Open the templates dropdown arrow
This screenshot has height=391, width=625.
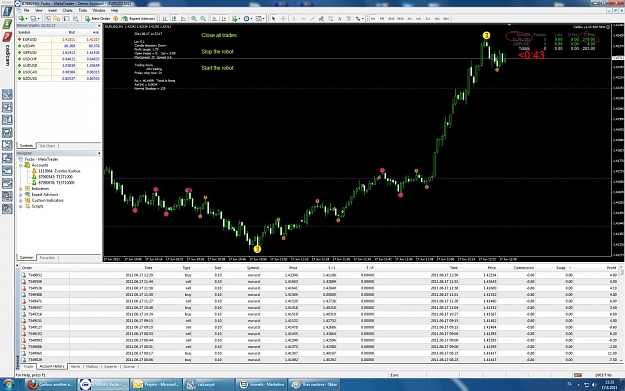point(263,18)
